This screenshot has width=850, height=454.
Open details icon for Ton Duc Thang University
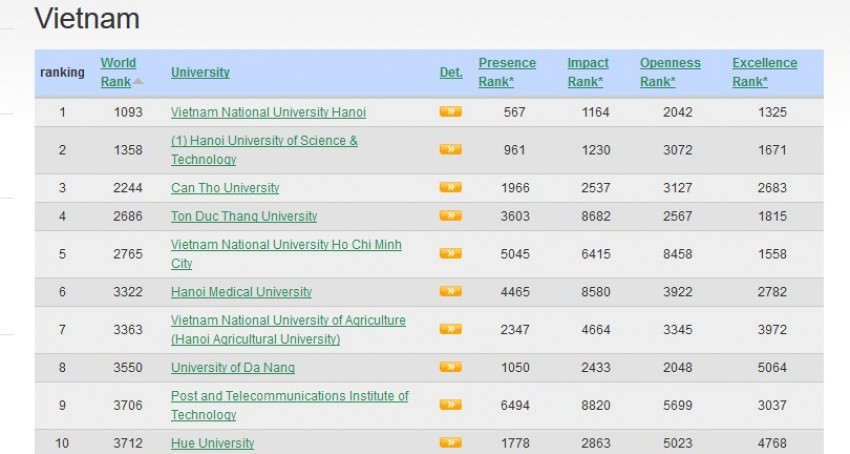[x=450, y=216]
